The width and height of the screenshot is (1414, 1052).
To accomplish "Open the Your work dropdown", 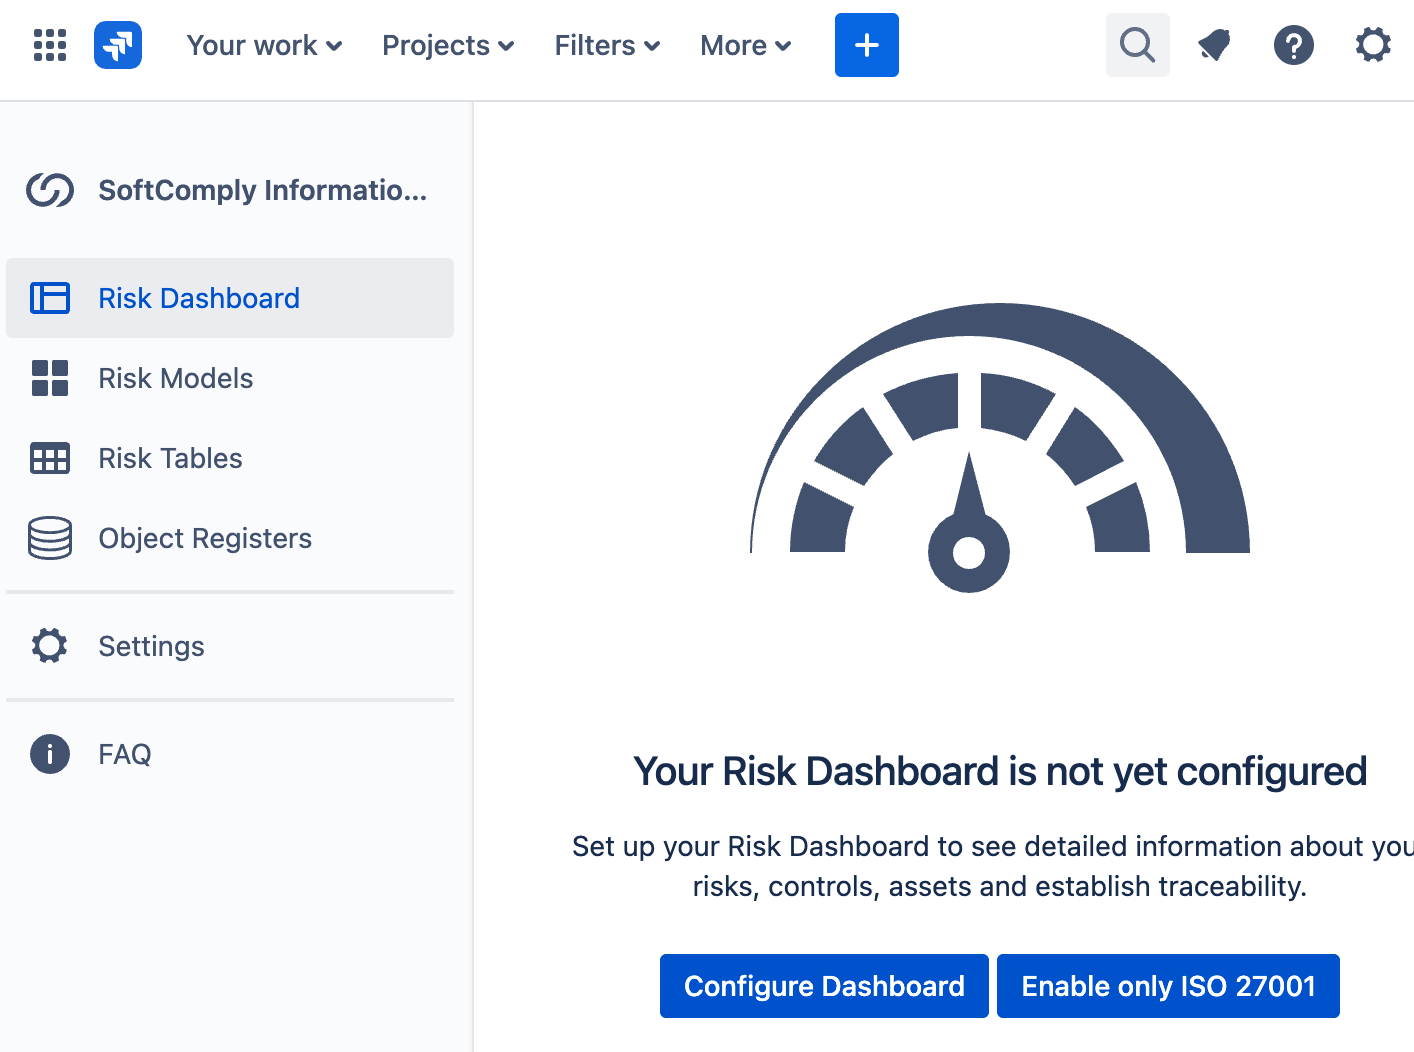I will pos(265,45).
